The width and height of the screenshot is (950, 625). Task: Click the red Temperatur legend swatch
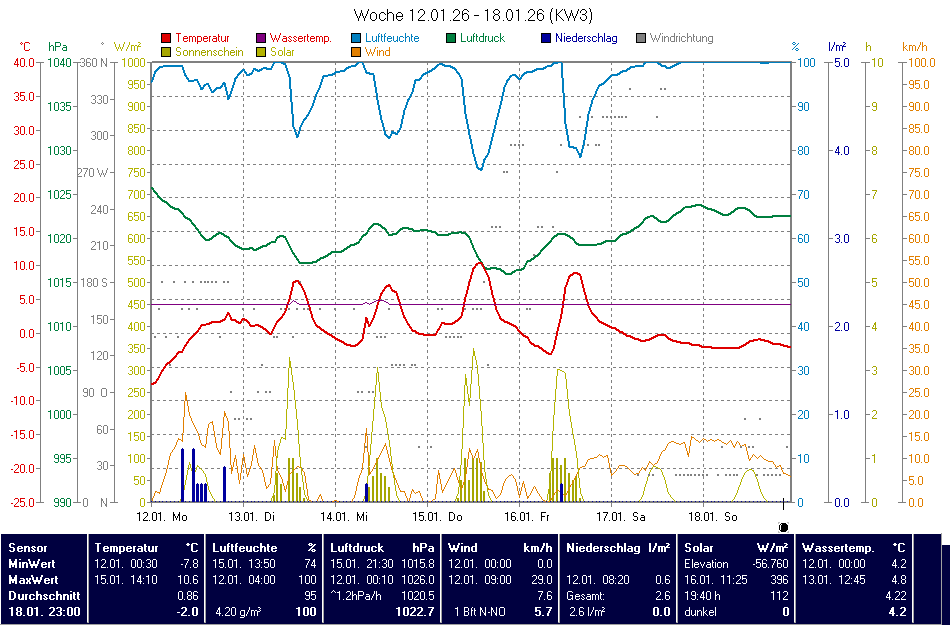click(166, 39)
